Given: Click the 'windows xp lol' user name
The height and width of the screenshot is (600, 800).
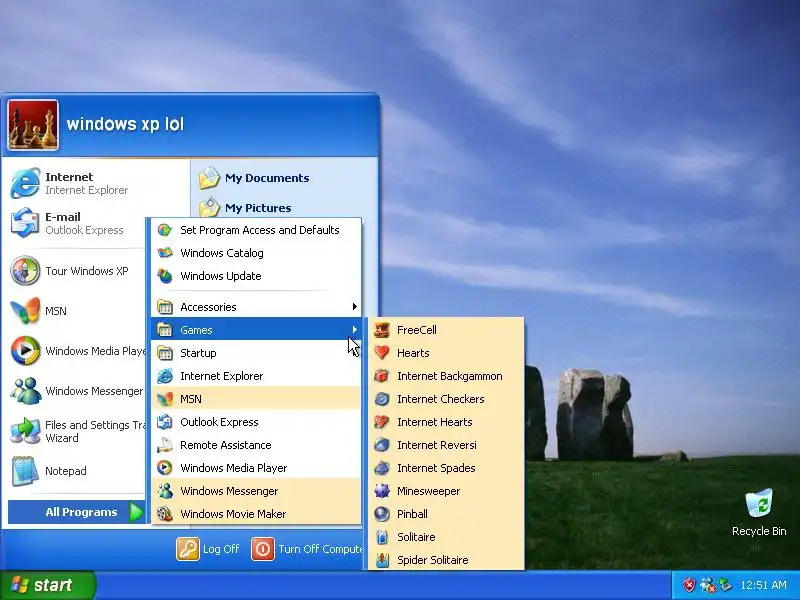Looking at the screenshot, I should click(x=125, y=124).
